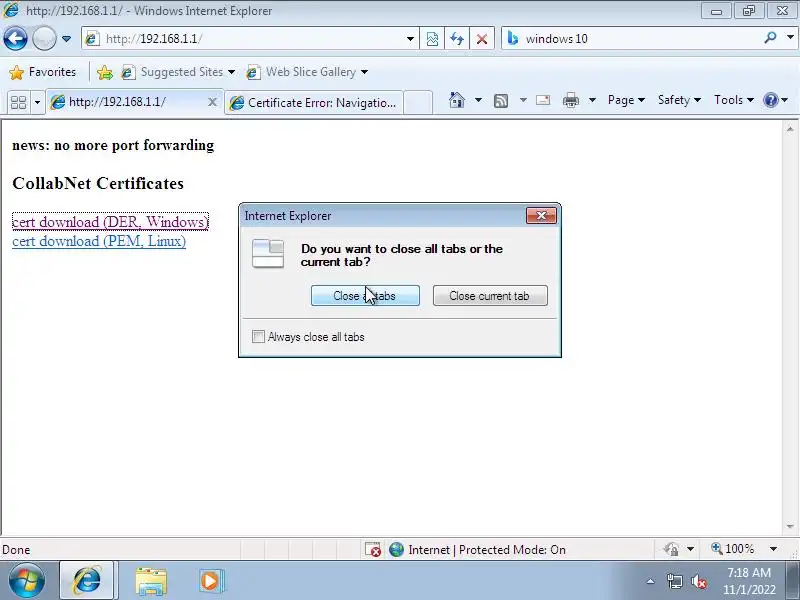Click the magnifier search icon
The height and width of the screenshot is (600, 800).
[x=770, y=38]
